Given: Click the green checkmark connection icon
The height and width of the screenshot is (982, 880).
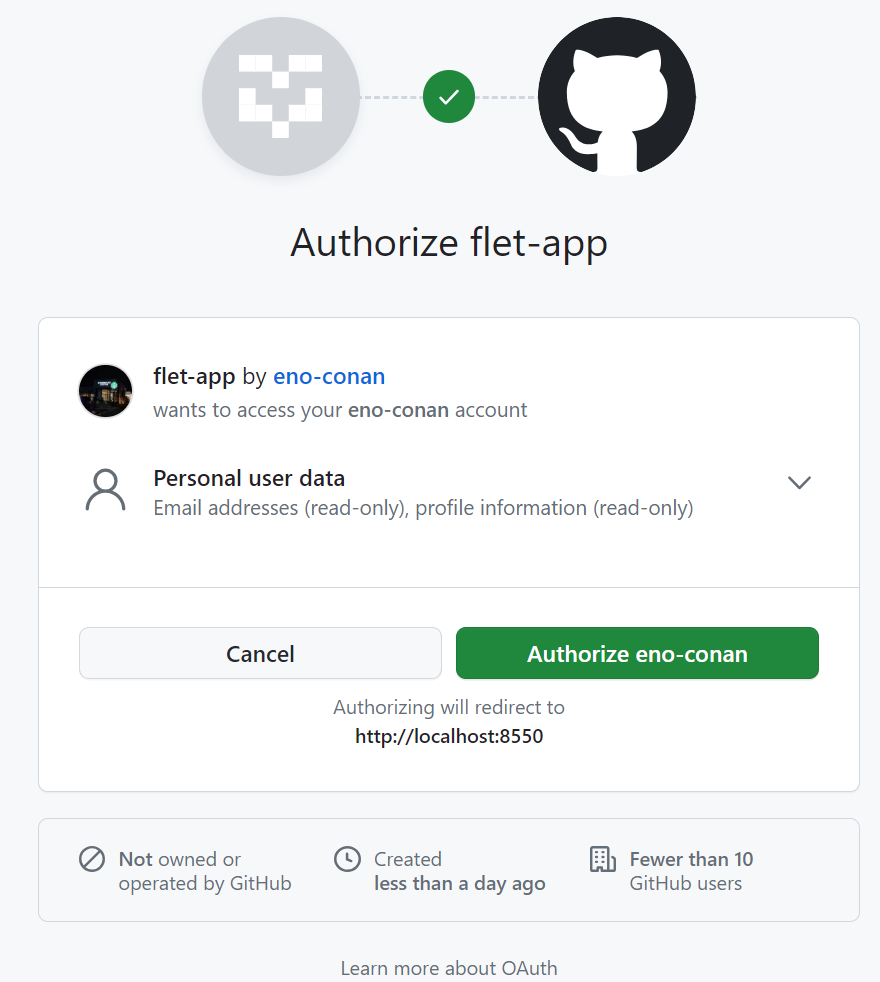Looking at the screenshot, I should (x=449, y=97).
